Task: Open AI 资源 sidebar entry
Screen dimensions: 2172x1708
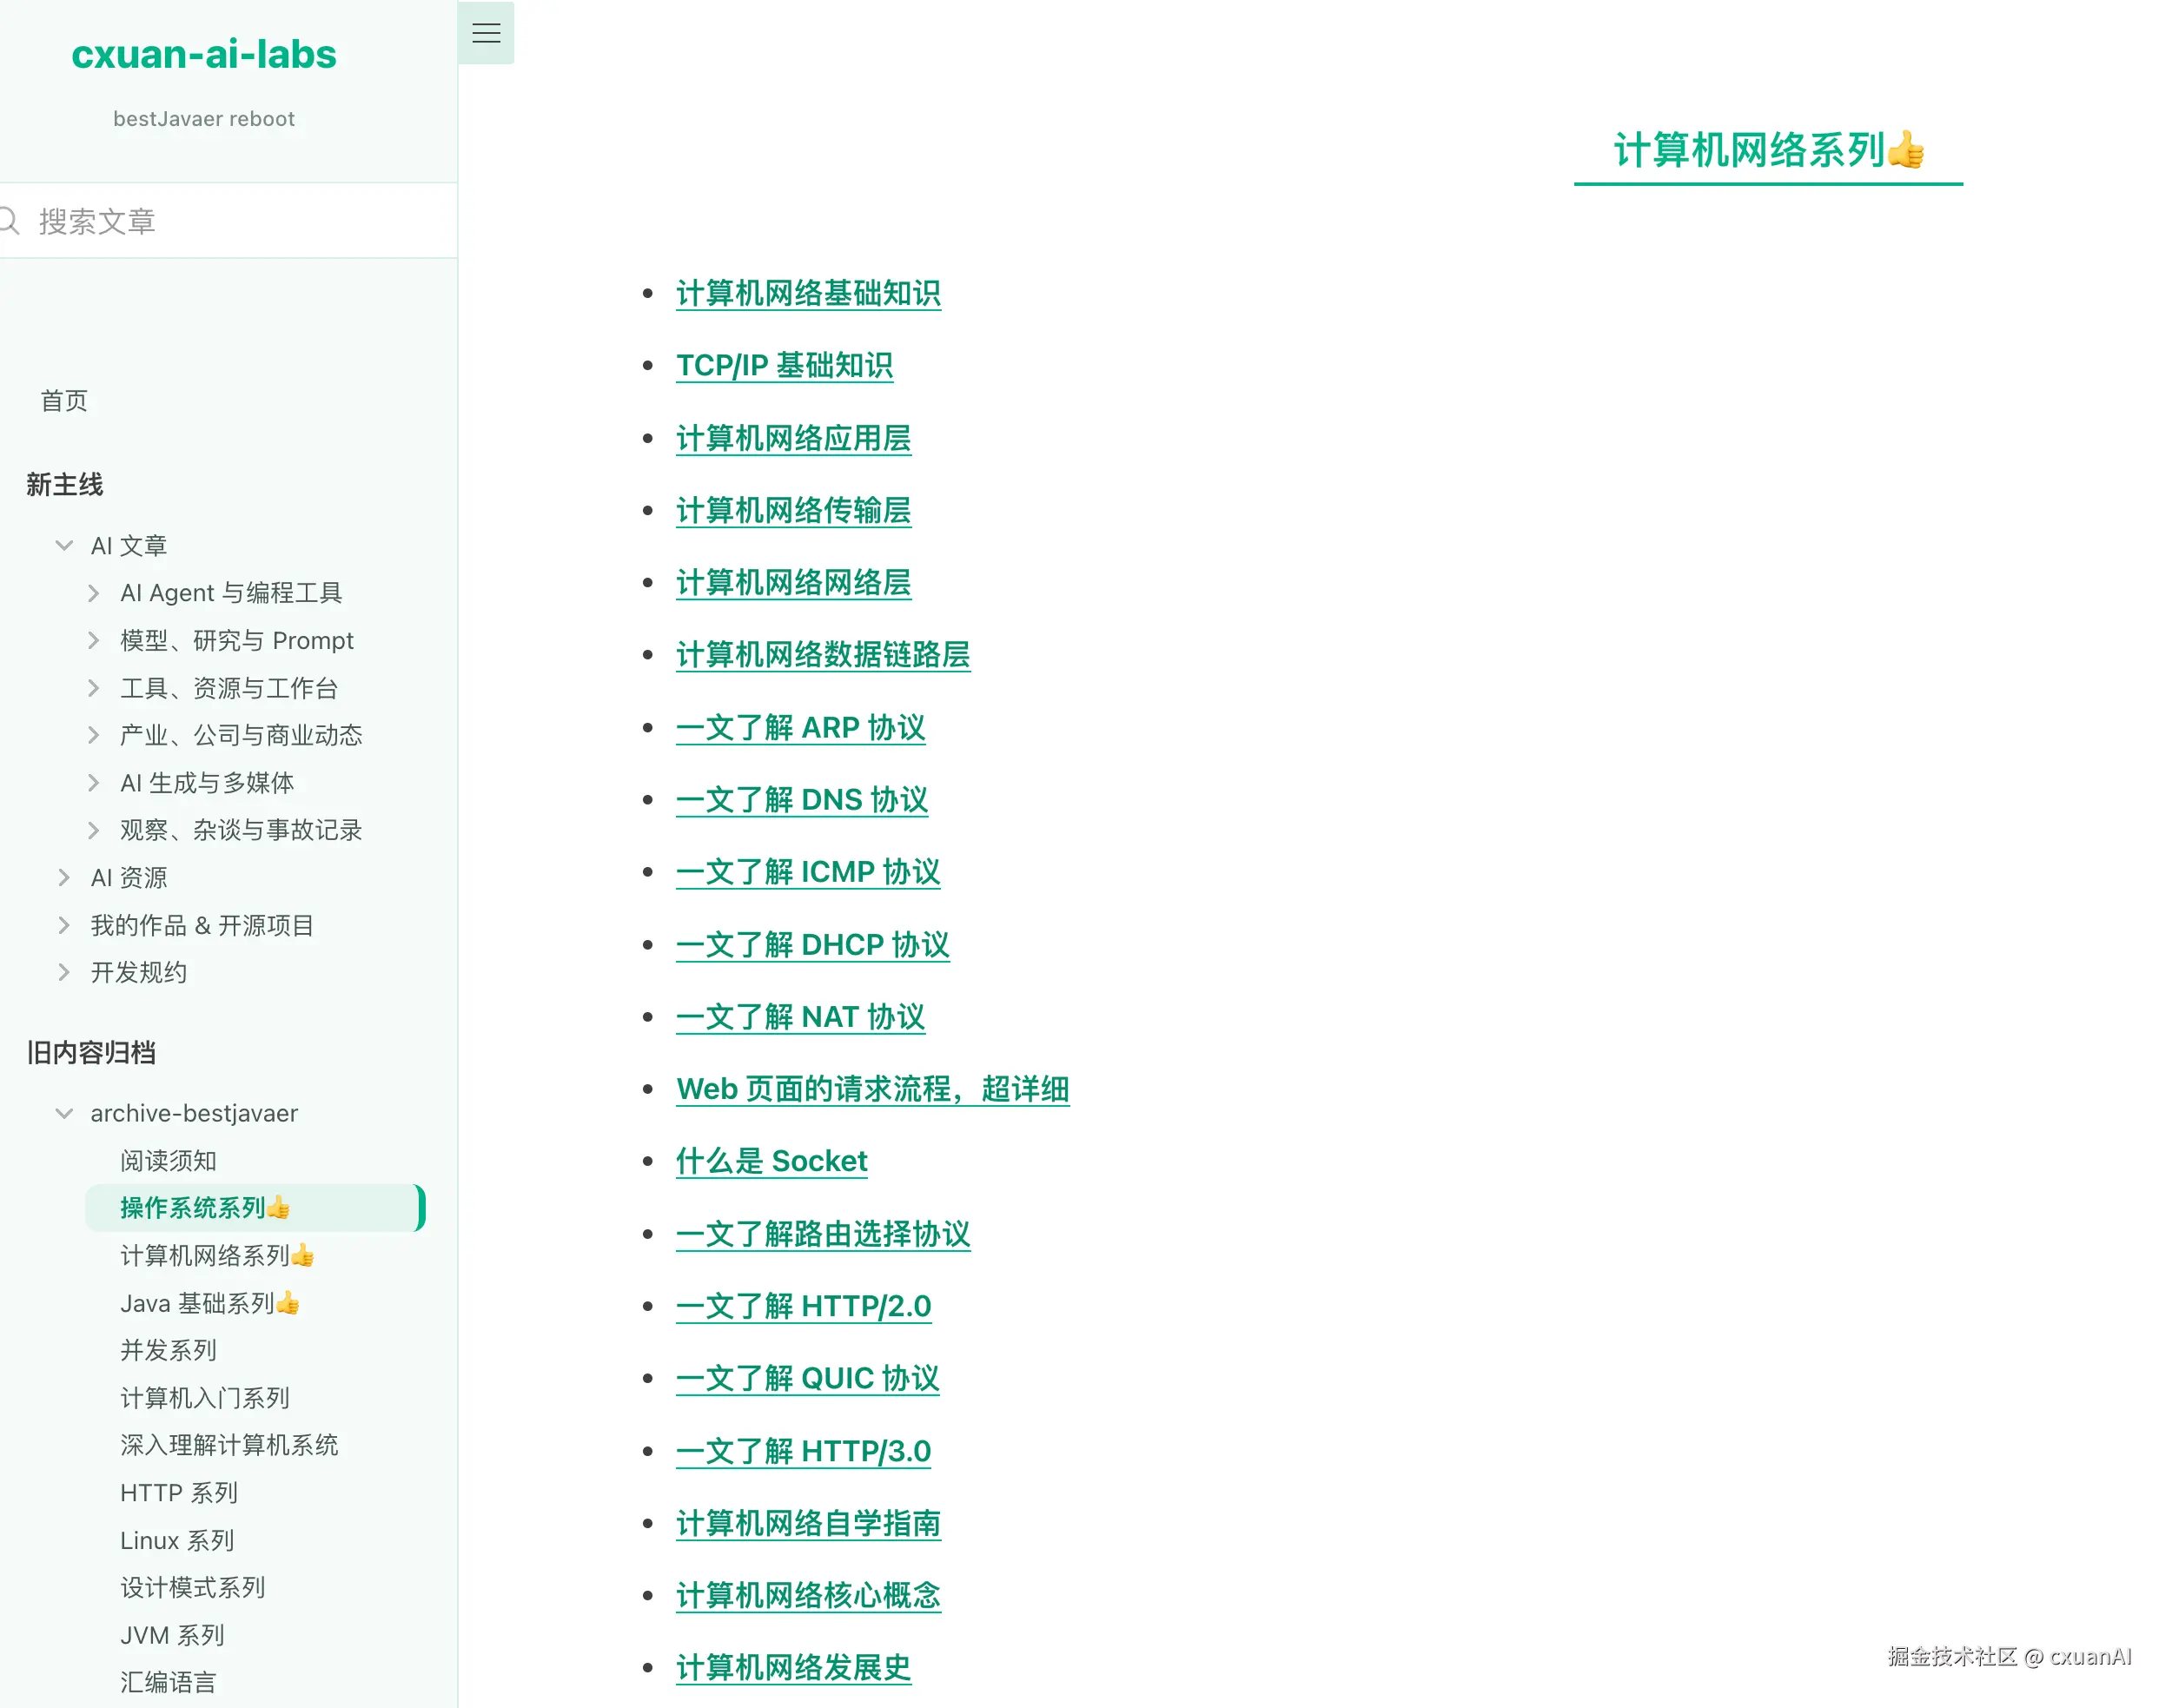Action: click(129, 878)
